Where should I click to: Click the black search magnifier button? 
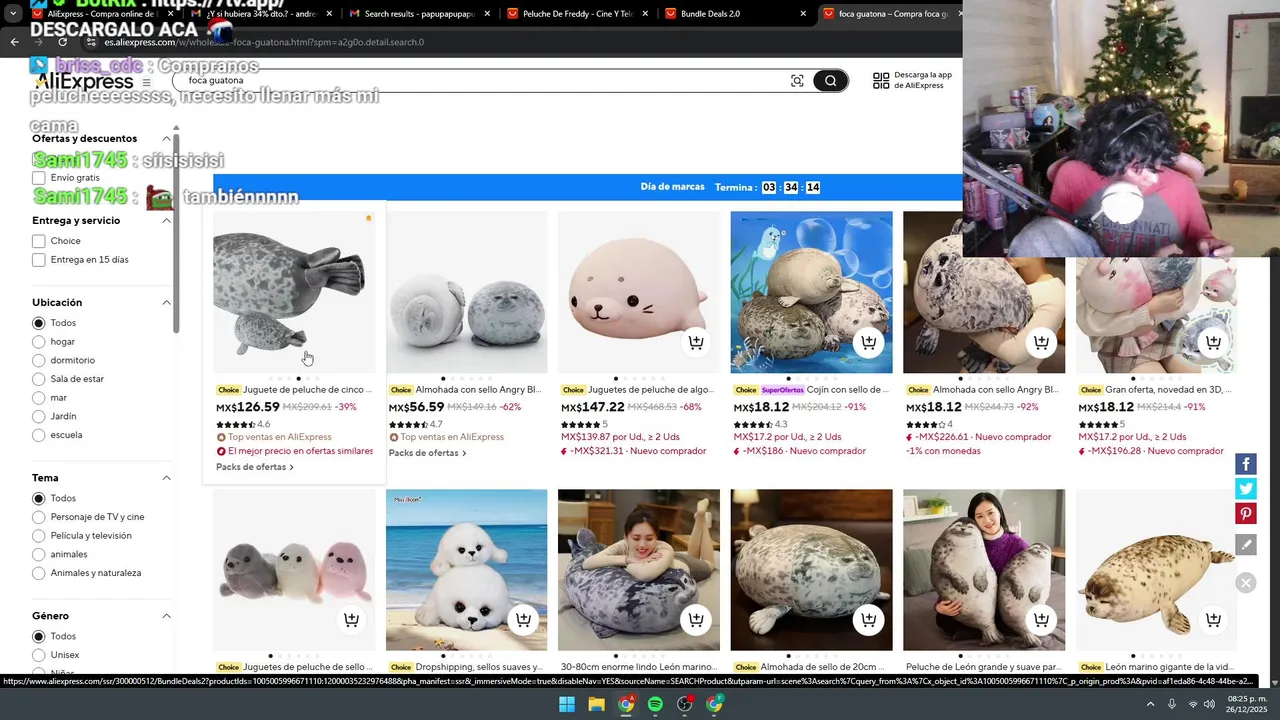(x=830, y=81)
